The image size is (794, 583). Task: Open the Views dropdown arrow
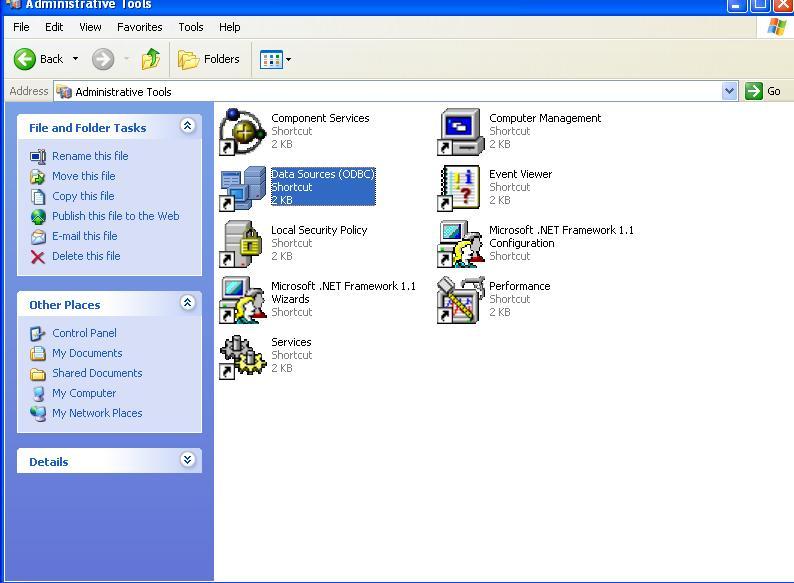click(289, 60)
